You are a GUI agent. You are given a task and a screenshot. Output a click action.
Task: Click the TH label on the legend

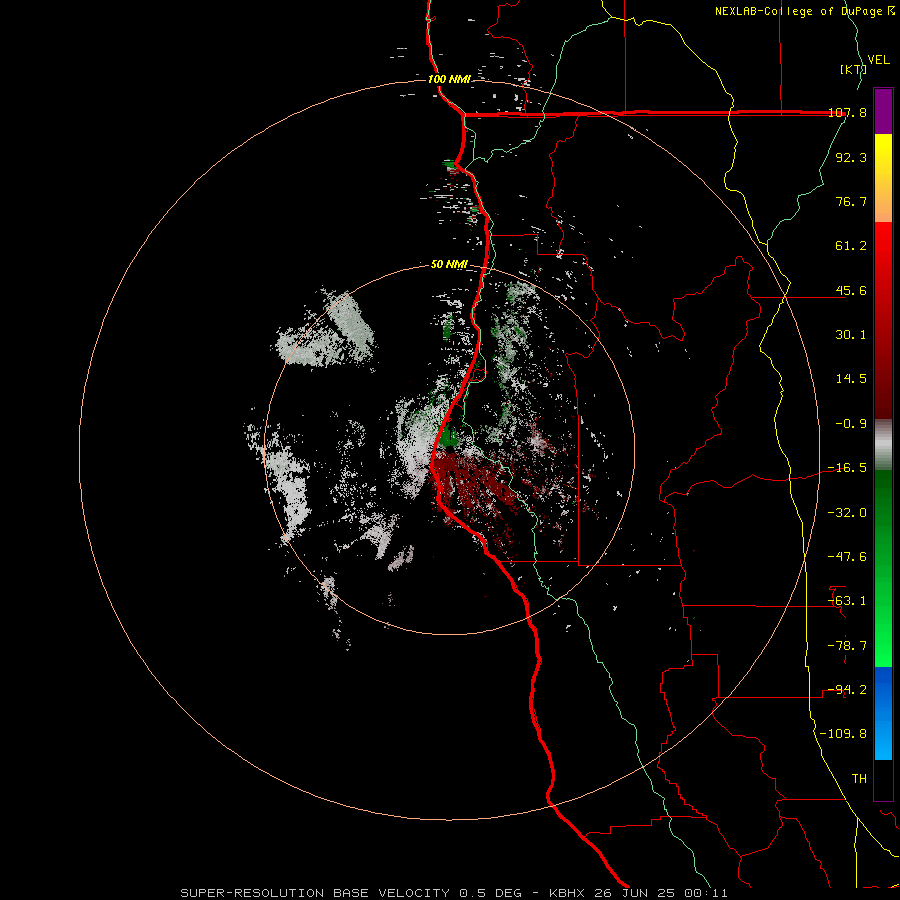coord(859,779)
